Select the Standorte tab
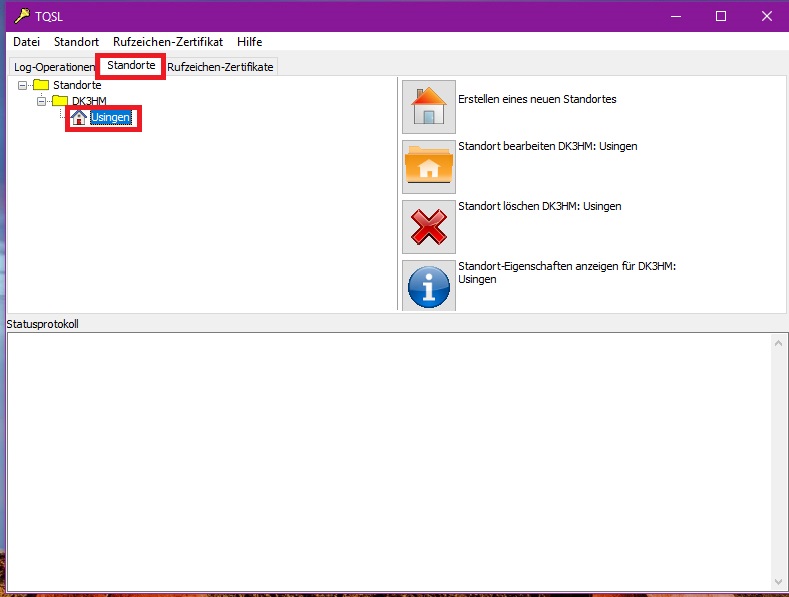This screenshot has height=597, width=789. click(131, 65)
